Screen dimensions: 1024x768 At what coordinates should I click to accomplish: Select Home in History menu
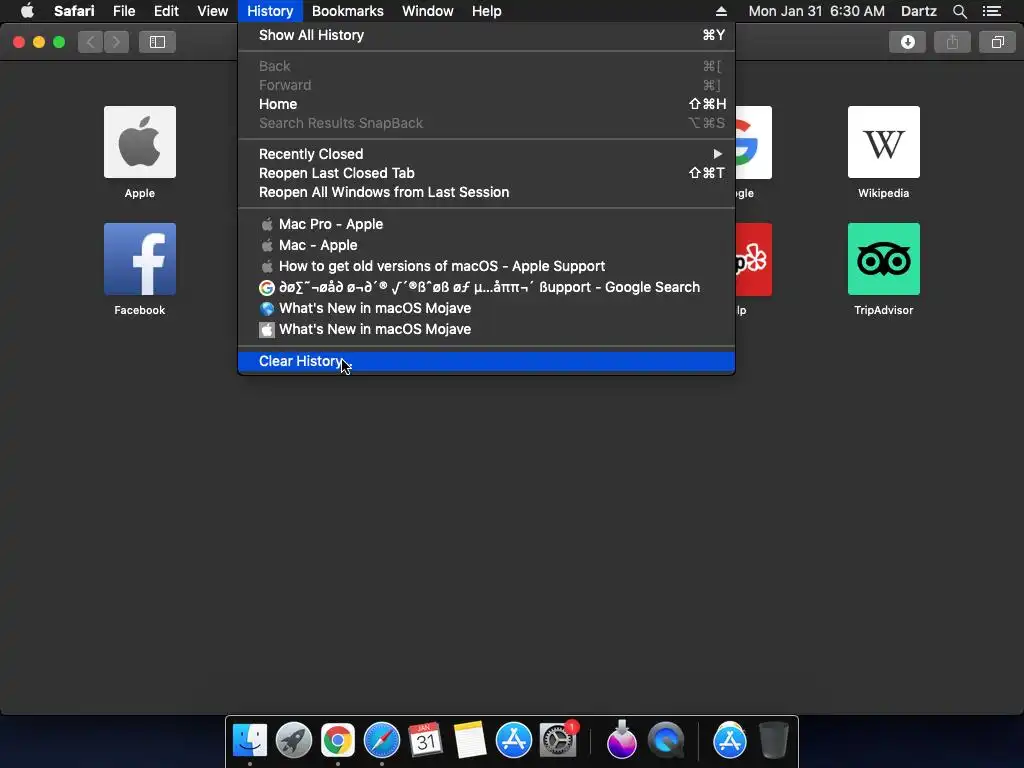point(487,104)
